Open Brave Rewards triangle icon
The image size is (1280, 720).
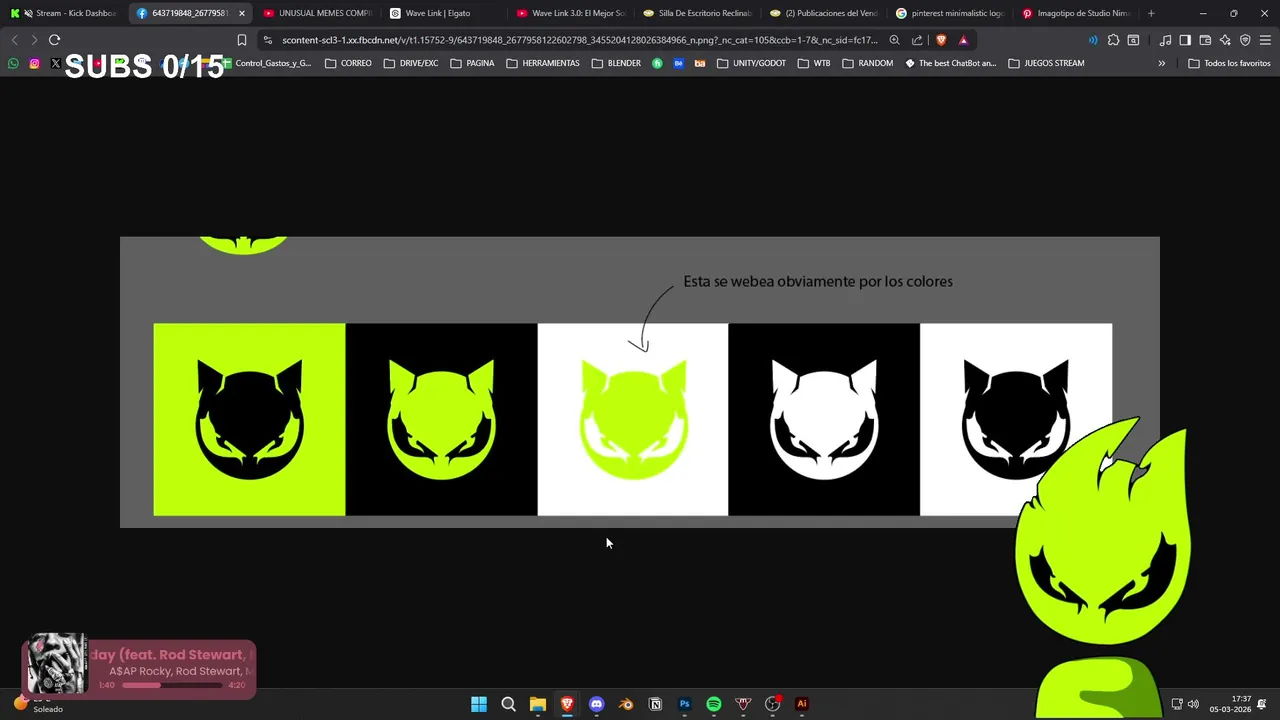pyautogui.click(x=963, y=40)
